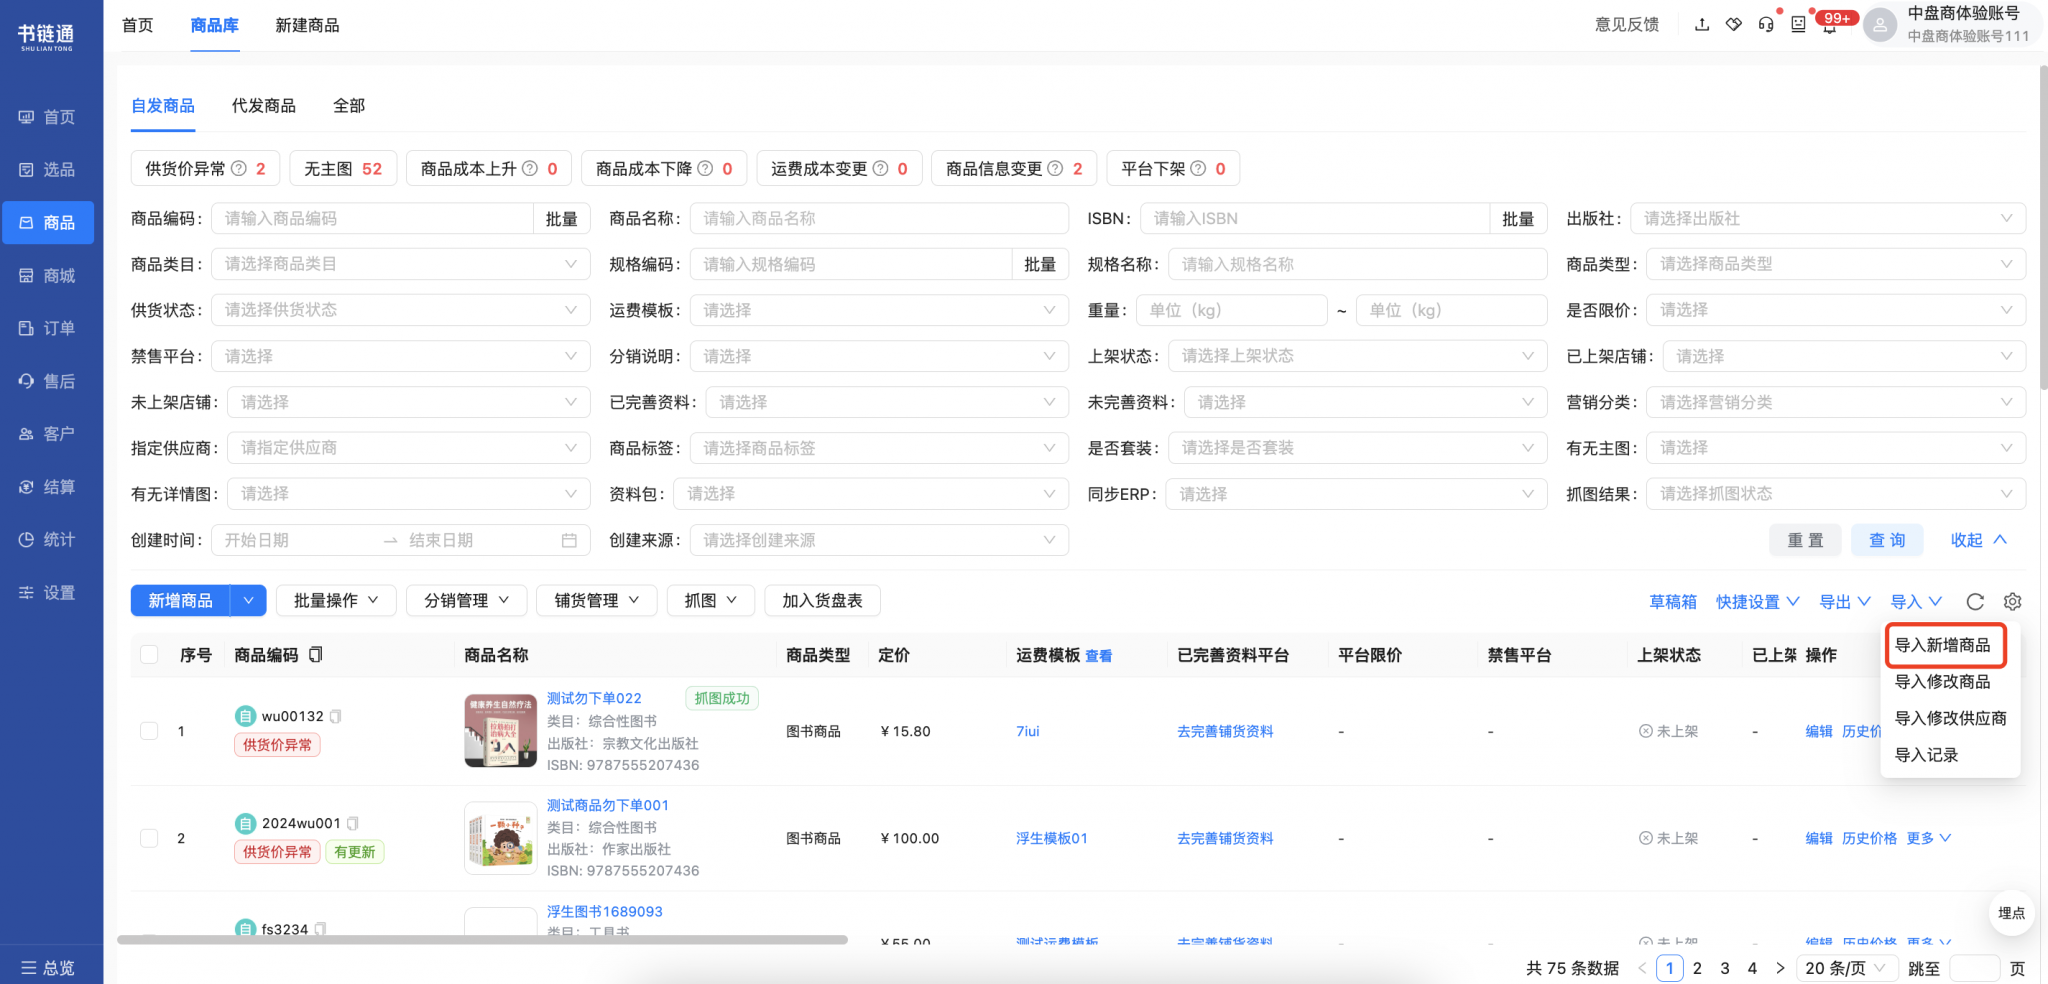Click the 查 询 button
2048x984 pixels.
point(1887,540)
